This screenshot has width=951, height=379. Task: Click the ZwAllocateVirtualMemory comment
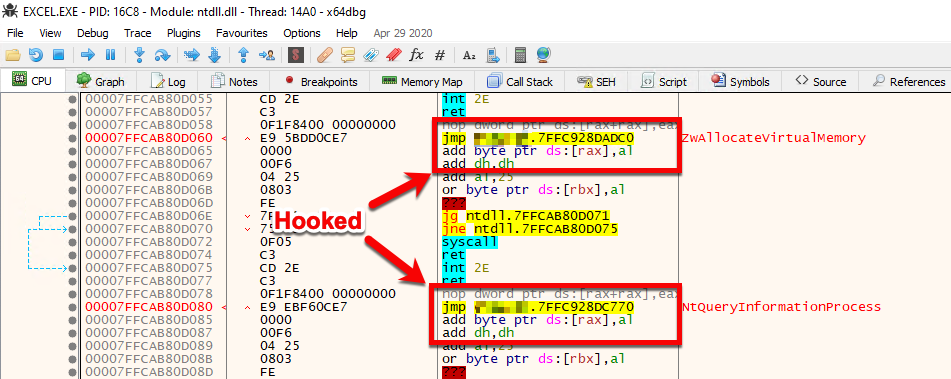coord(773,138)
